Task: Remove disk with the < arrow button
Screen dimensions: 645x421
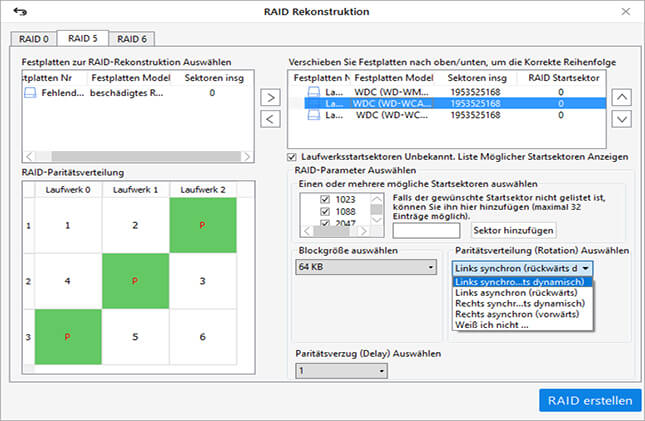Action: (x=270, y=119)
